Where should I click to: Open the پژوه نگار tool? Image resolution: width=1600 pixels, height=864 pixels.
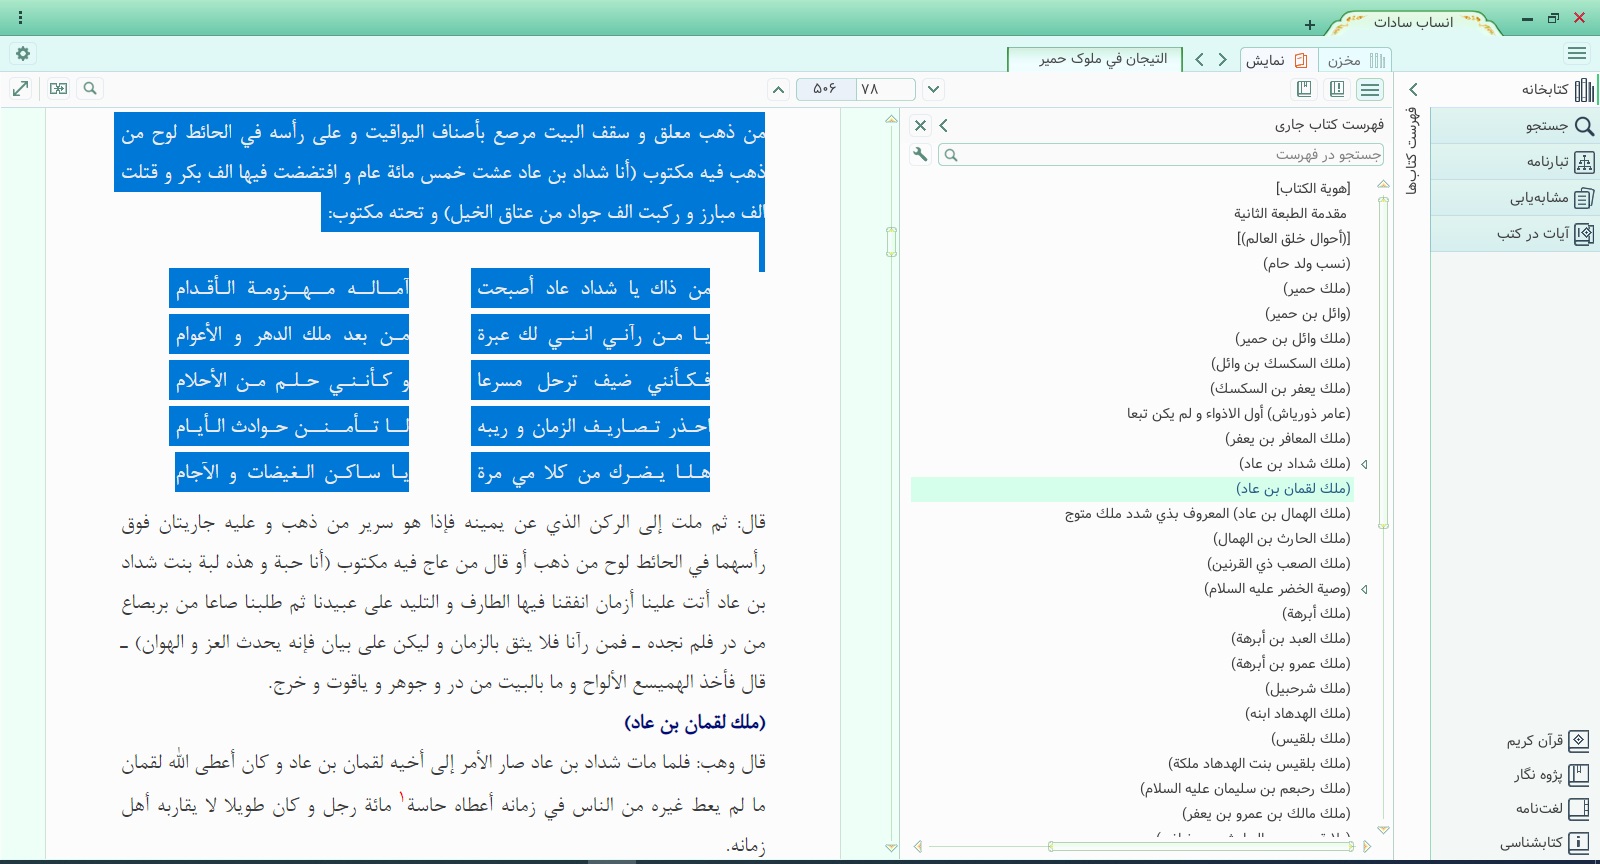1550,775
